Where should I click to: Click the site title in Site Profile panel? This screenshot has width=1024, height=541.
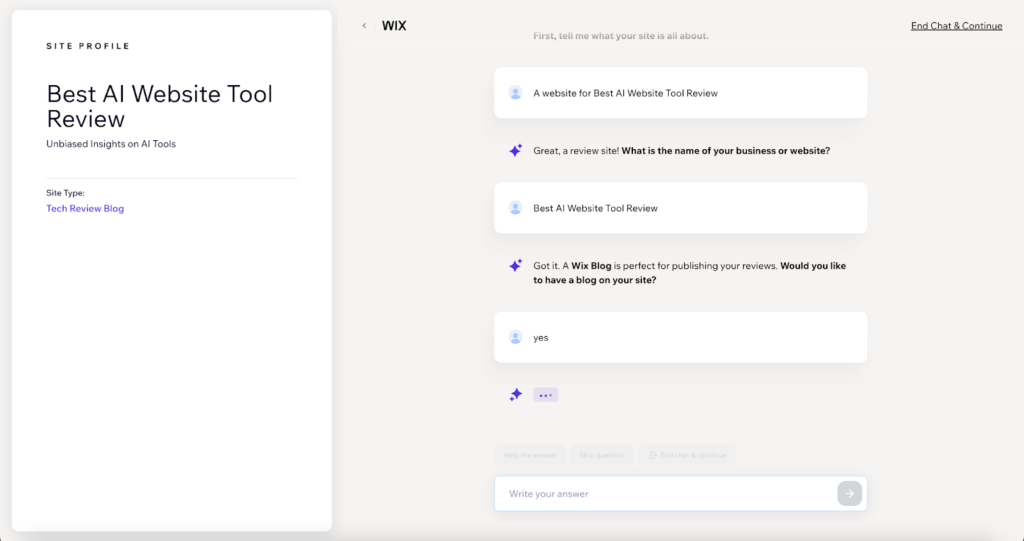pos(160,106)
